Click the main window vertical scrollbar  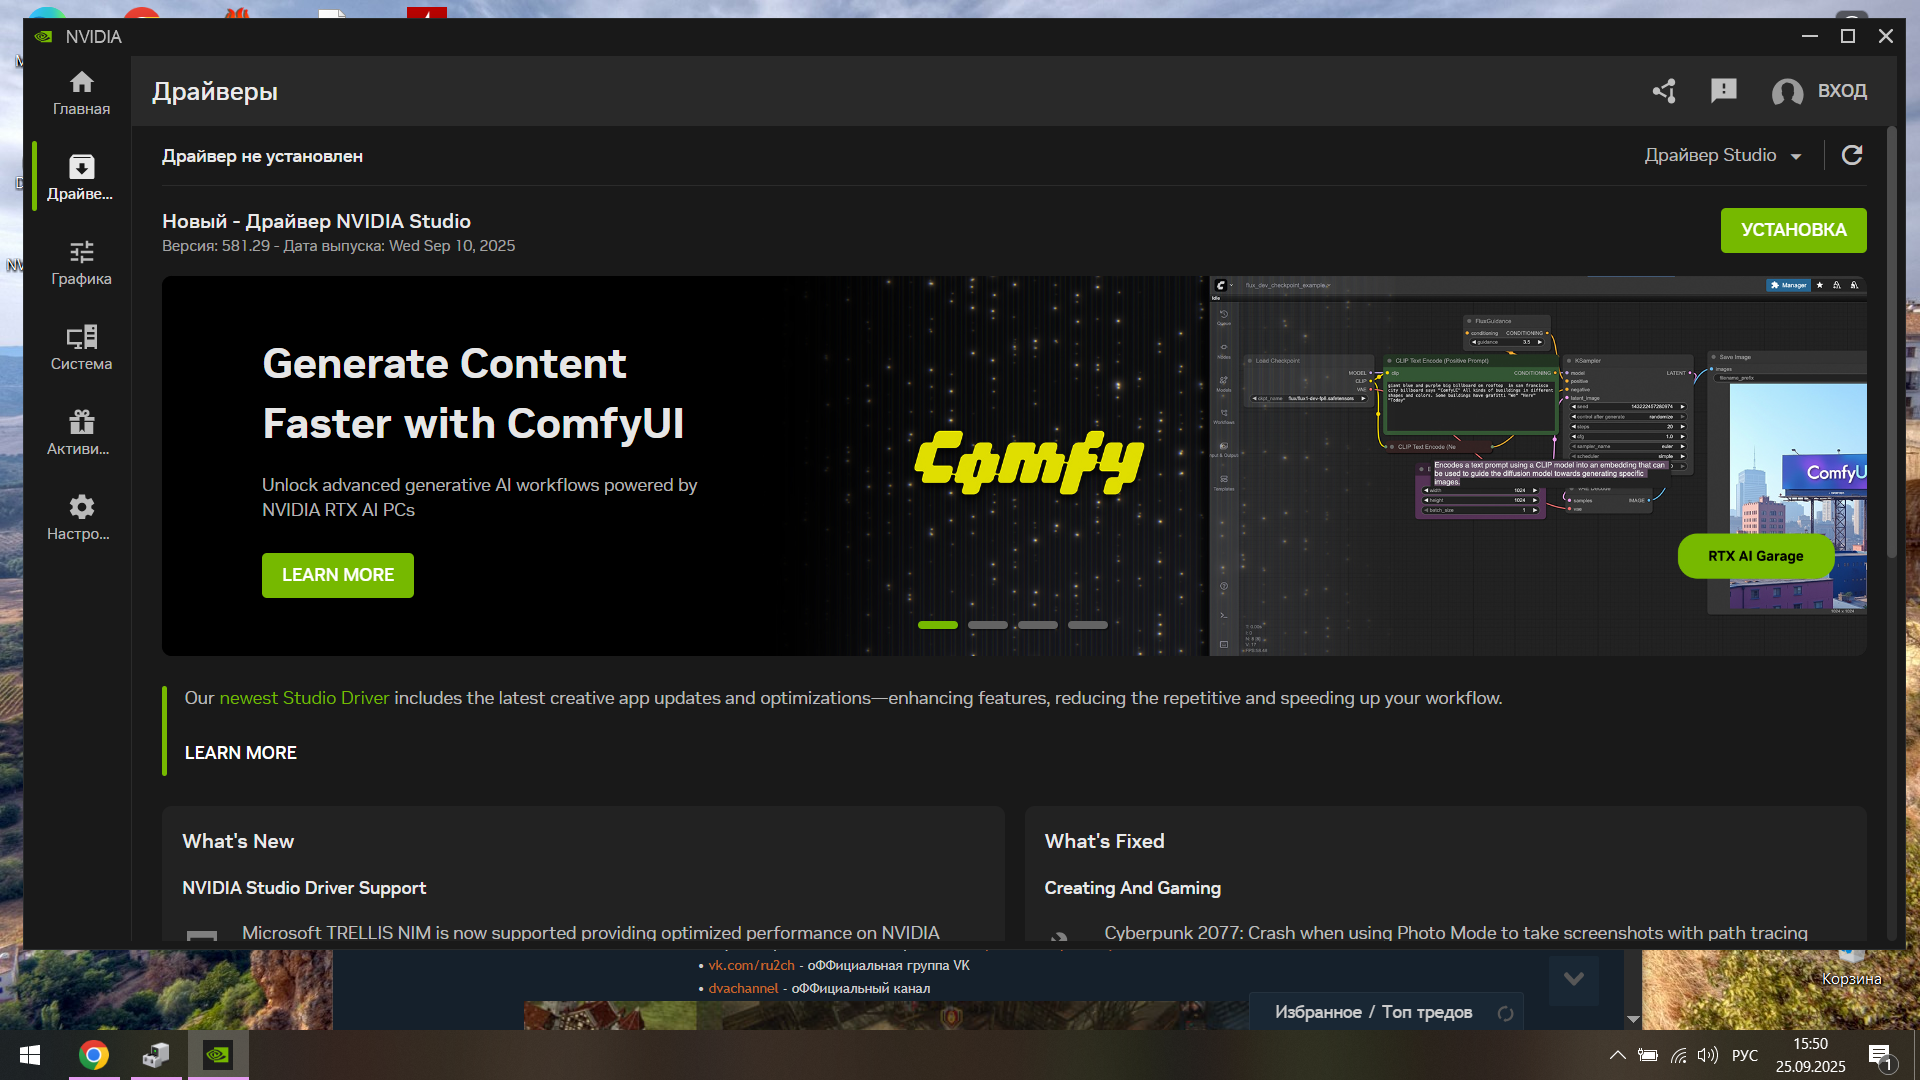pos(1891,342)
